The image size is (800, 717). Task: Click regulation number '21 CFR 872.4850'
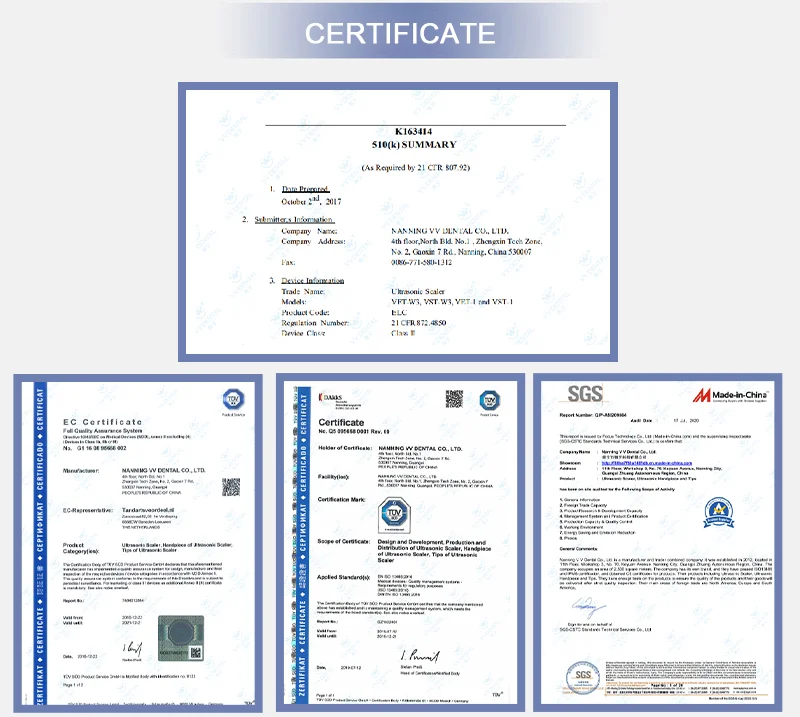point(418,323)
